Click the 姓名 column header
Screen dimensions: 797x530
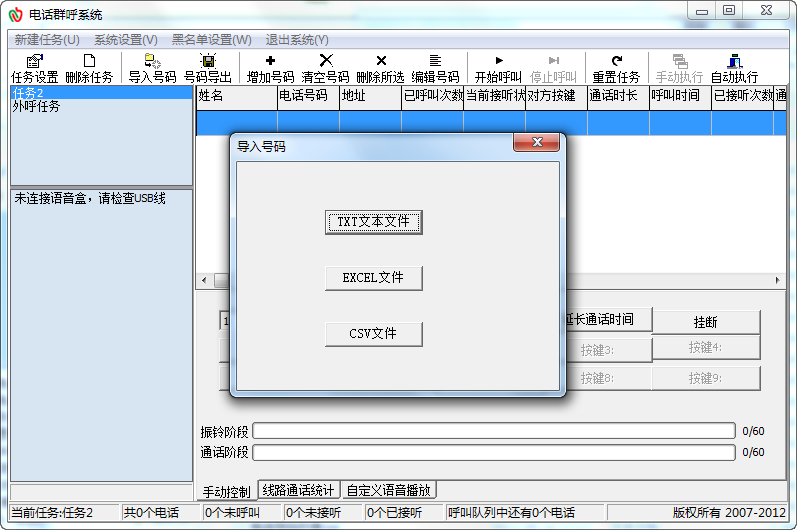click(x=236, y=97)
